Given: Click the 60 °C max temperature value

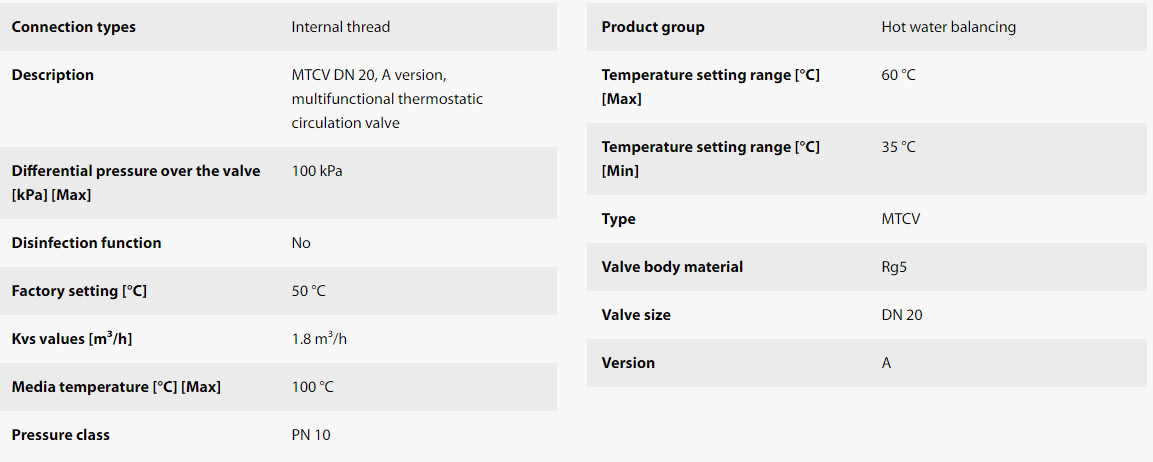Looking at the screenshot, I should [899, 75].
